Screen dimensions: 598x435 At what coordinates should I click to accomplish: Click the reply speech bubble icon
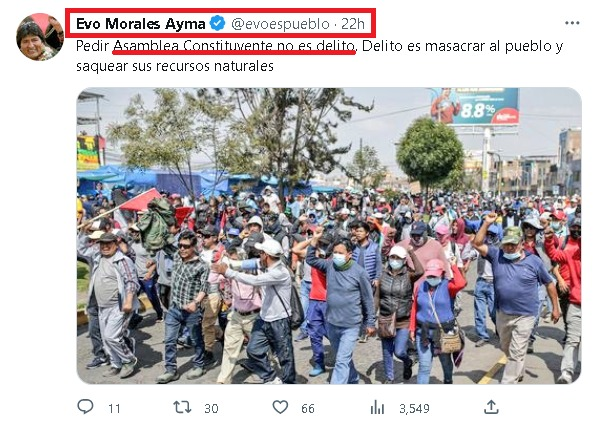click(x=85, y=406)
